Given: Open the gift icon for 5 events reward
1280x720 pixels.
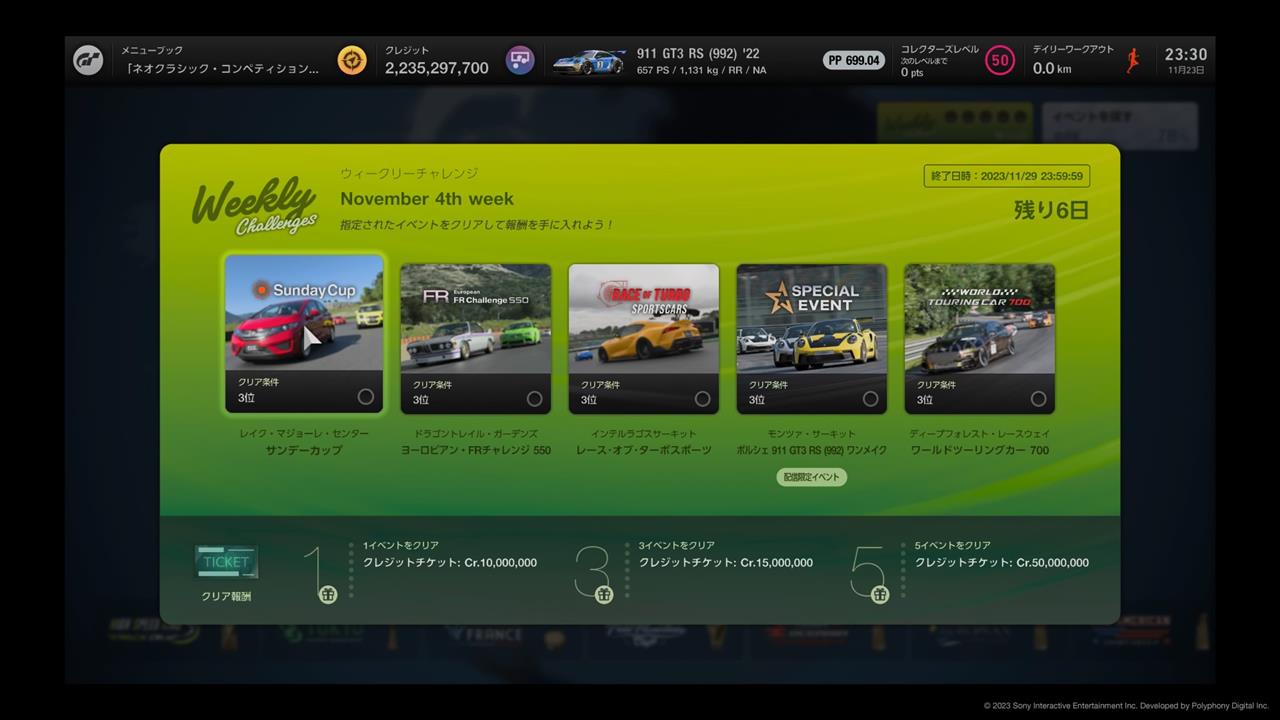Looking at the screenshot, I should point(880,595).
